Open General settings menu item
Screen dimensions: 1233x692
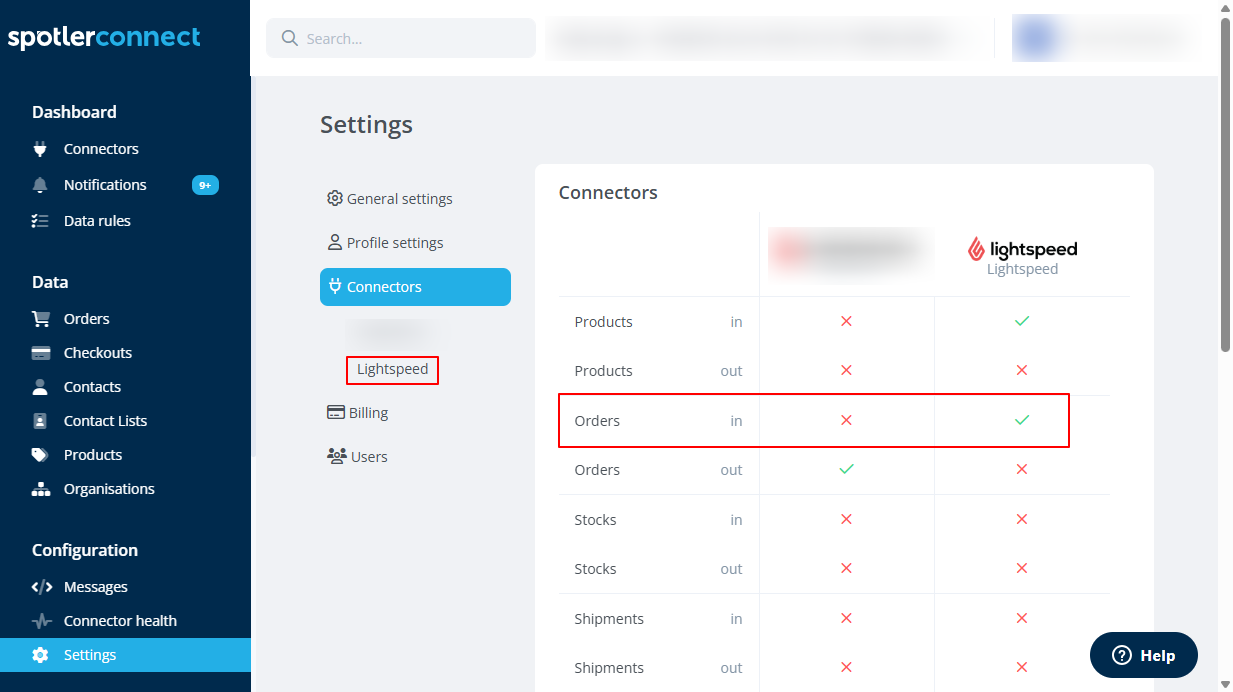390,199
